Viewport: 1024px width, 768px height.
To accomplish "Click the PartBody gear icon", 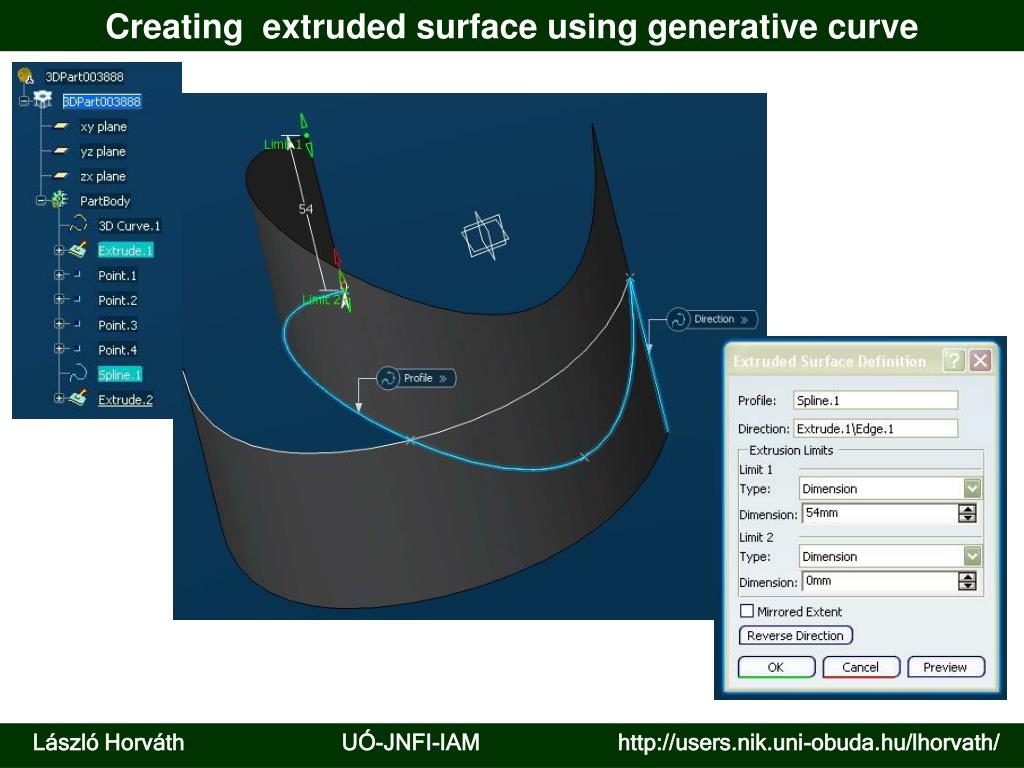I will coord(59,199).
